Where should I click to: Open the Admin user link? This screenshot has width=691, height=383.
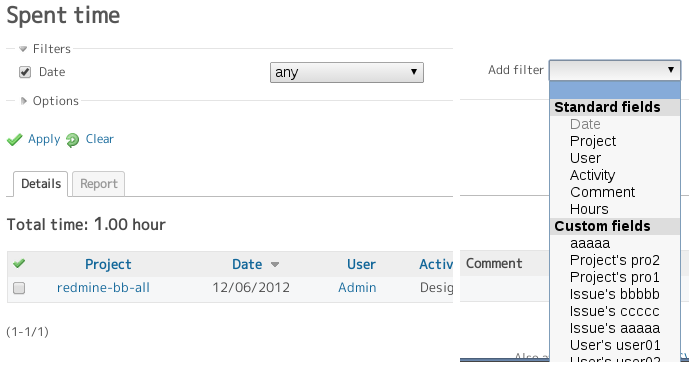pos(357,288)
